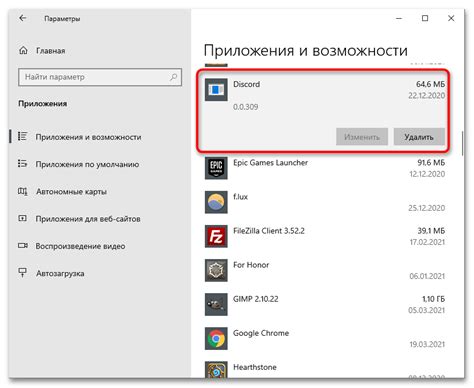
Task: Select the GIMP 2.10.22 entry
Action: pos(256,299)
